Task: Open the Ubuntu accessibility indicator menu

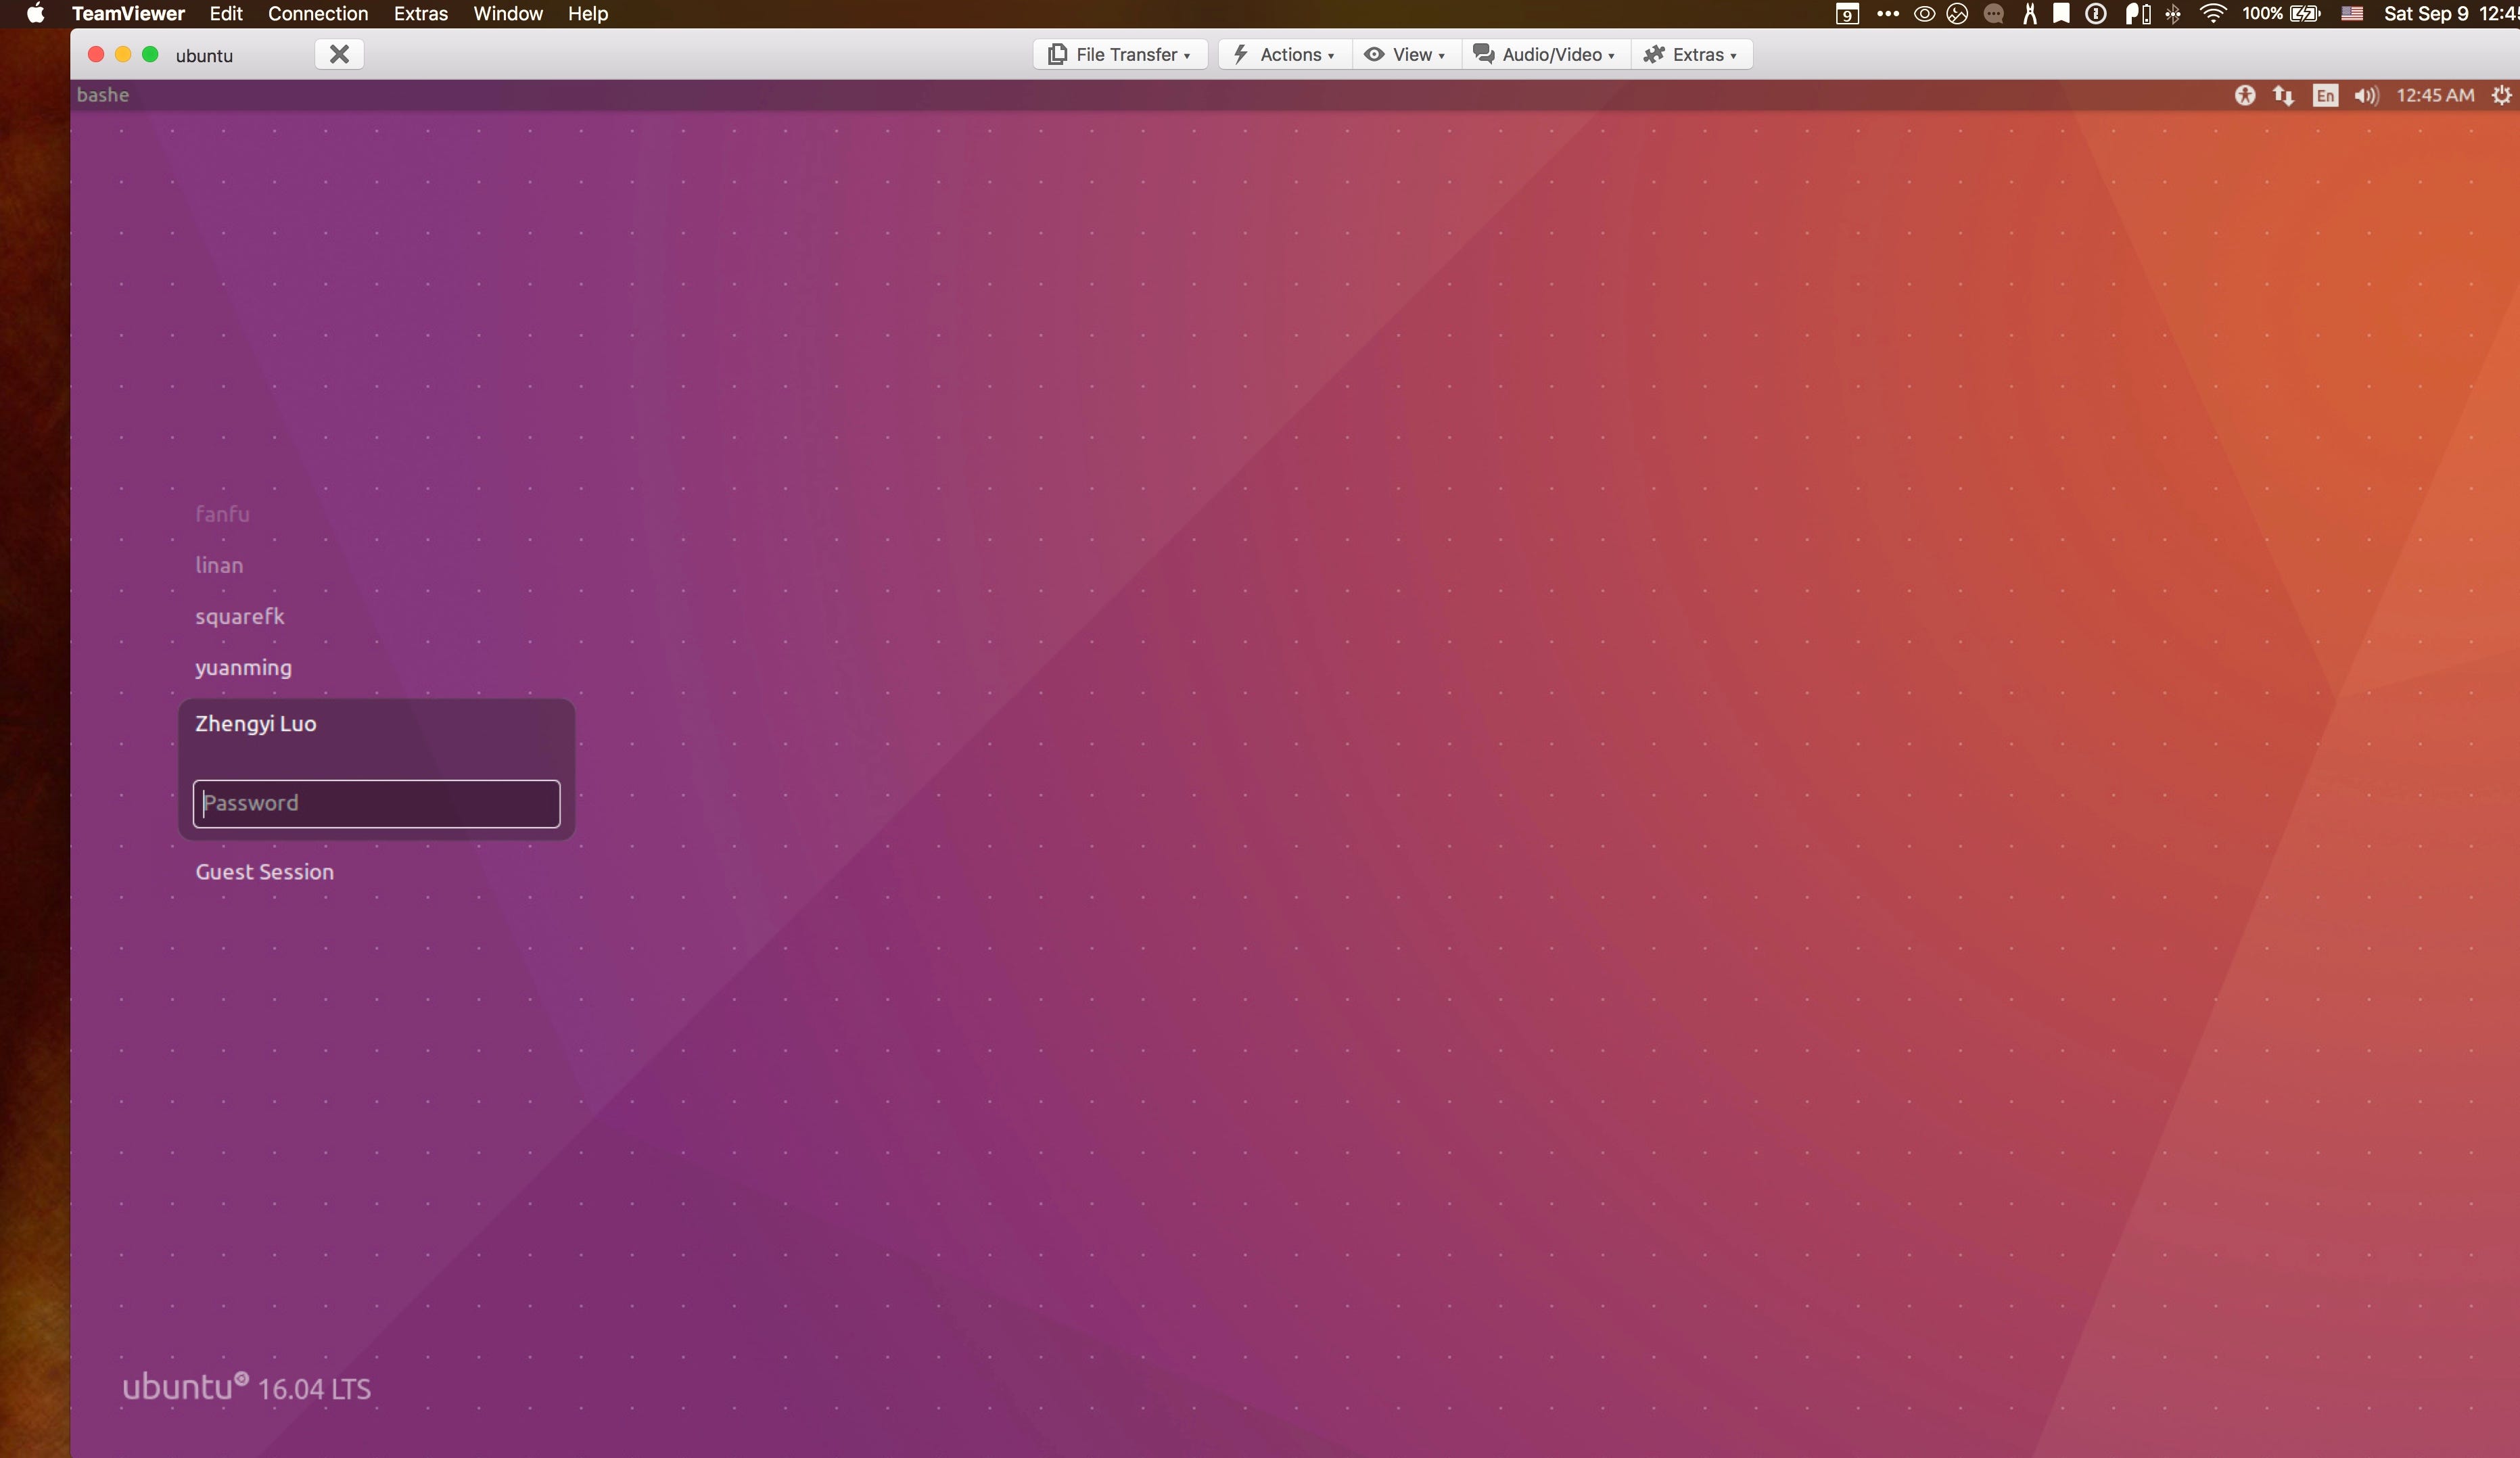Action: click(2244, 95)
